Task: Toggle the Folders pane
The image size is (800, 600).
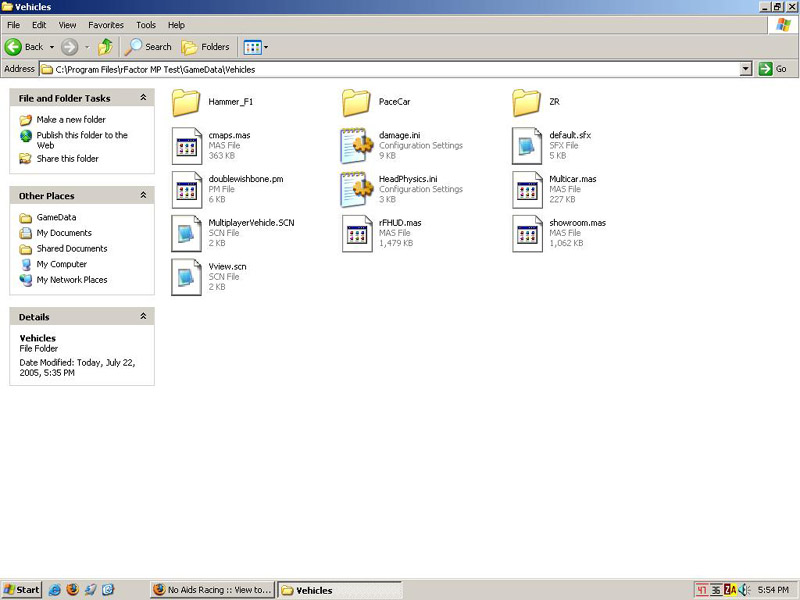Action: click(x=206, y=47)
